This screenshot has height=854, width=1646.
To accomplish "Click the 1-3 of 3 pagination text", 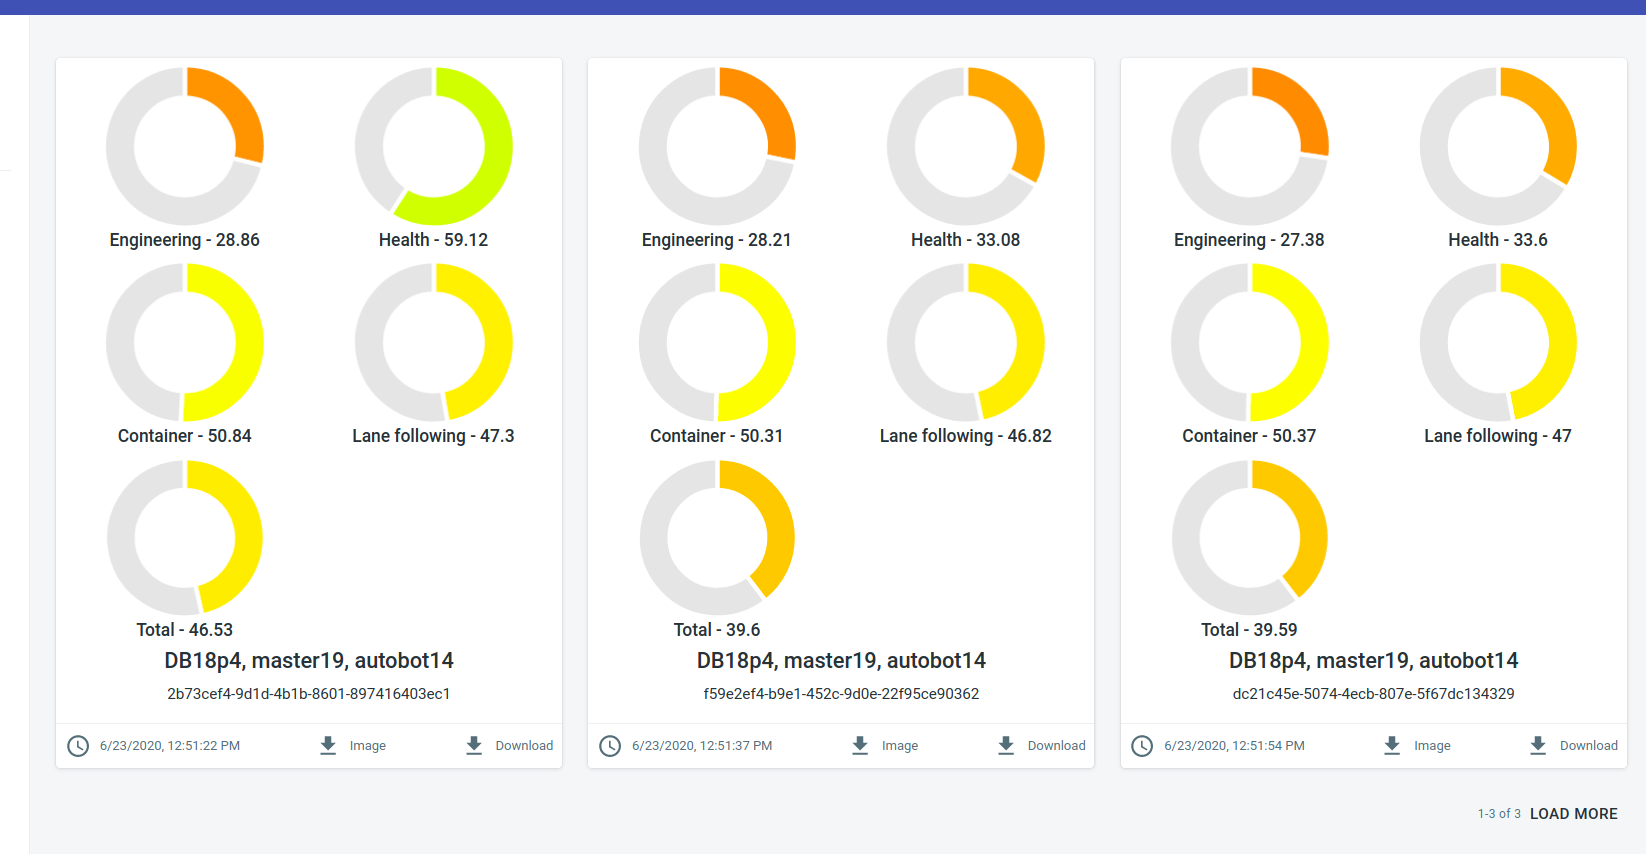I will click(x=1499, y=814).
